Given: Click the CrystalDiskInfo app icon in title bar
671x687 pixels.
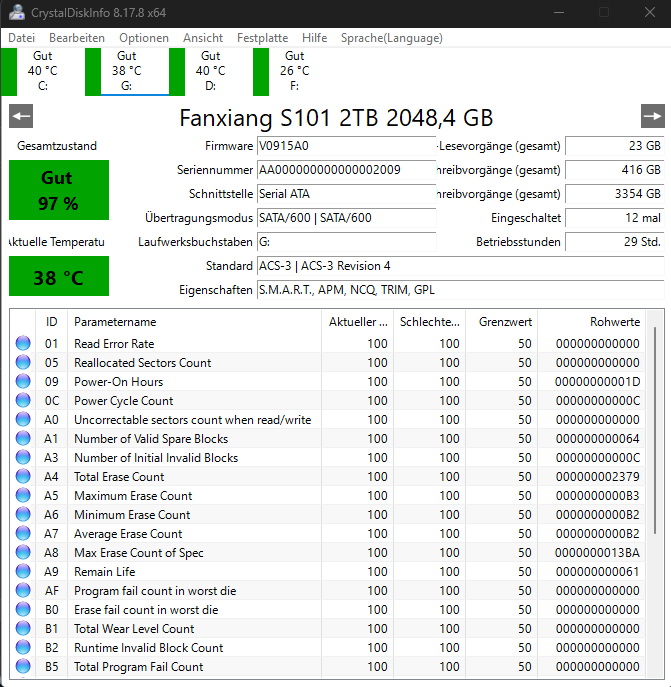Looking at the screenshot, I should click(x=17, y=12).
